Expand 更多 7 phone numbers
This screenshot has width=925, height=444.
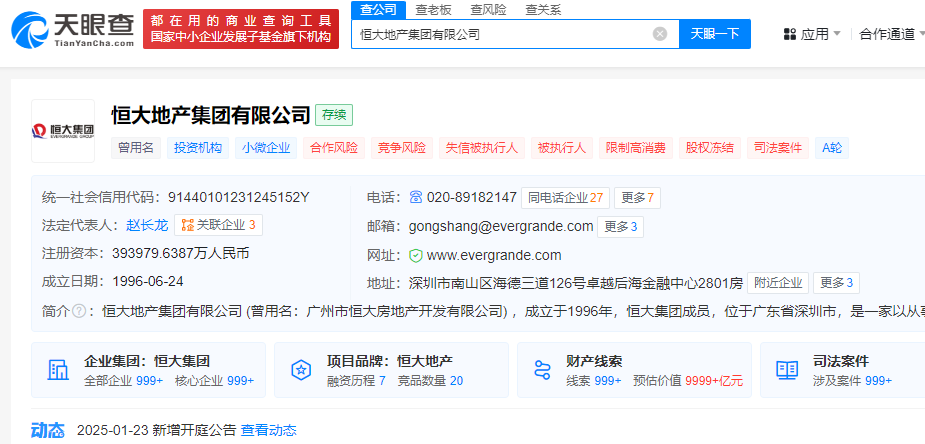pyautogui.click(x=636, y=197)
